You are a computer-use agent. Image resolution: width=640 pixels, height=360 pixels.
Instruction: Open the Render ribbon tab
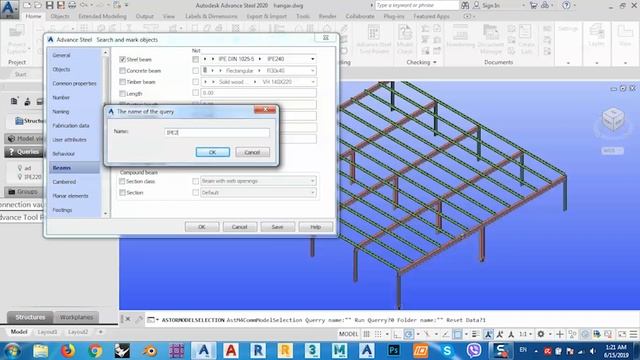coord(327,16)
